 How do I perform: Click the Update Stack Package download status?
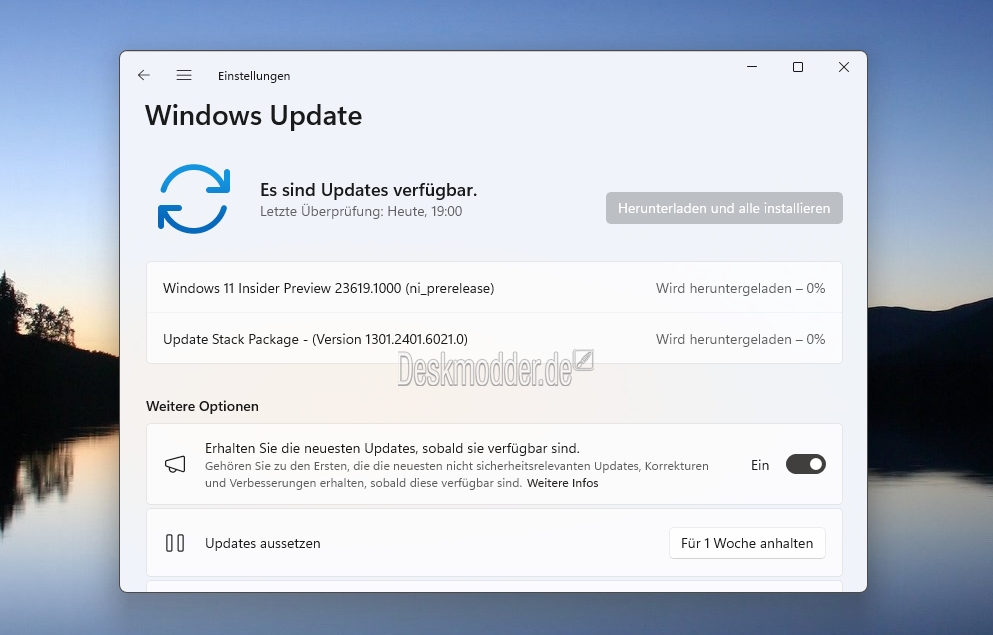[740, 339]
